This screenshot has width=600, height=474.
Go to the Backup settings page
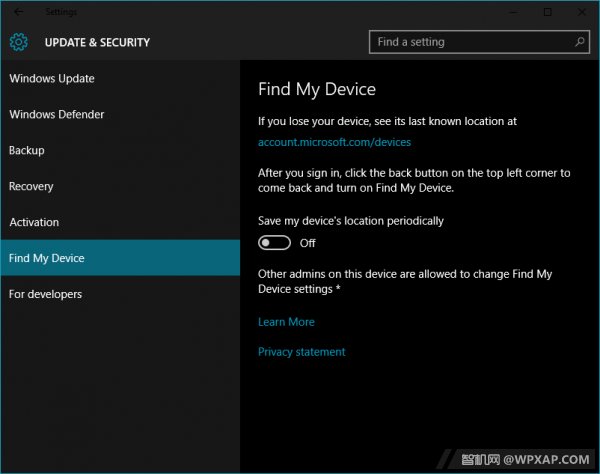pyautogui.click(x=27, y=150)
